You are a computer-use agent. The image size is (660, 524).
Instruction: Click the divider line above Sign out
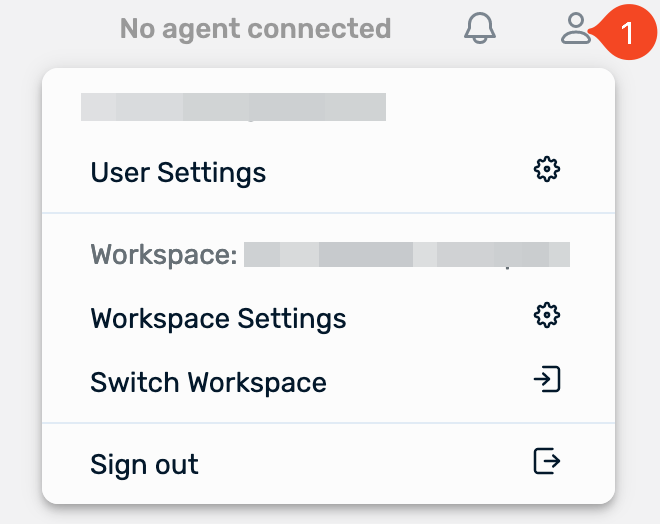pos(328,423)
